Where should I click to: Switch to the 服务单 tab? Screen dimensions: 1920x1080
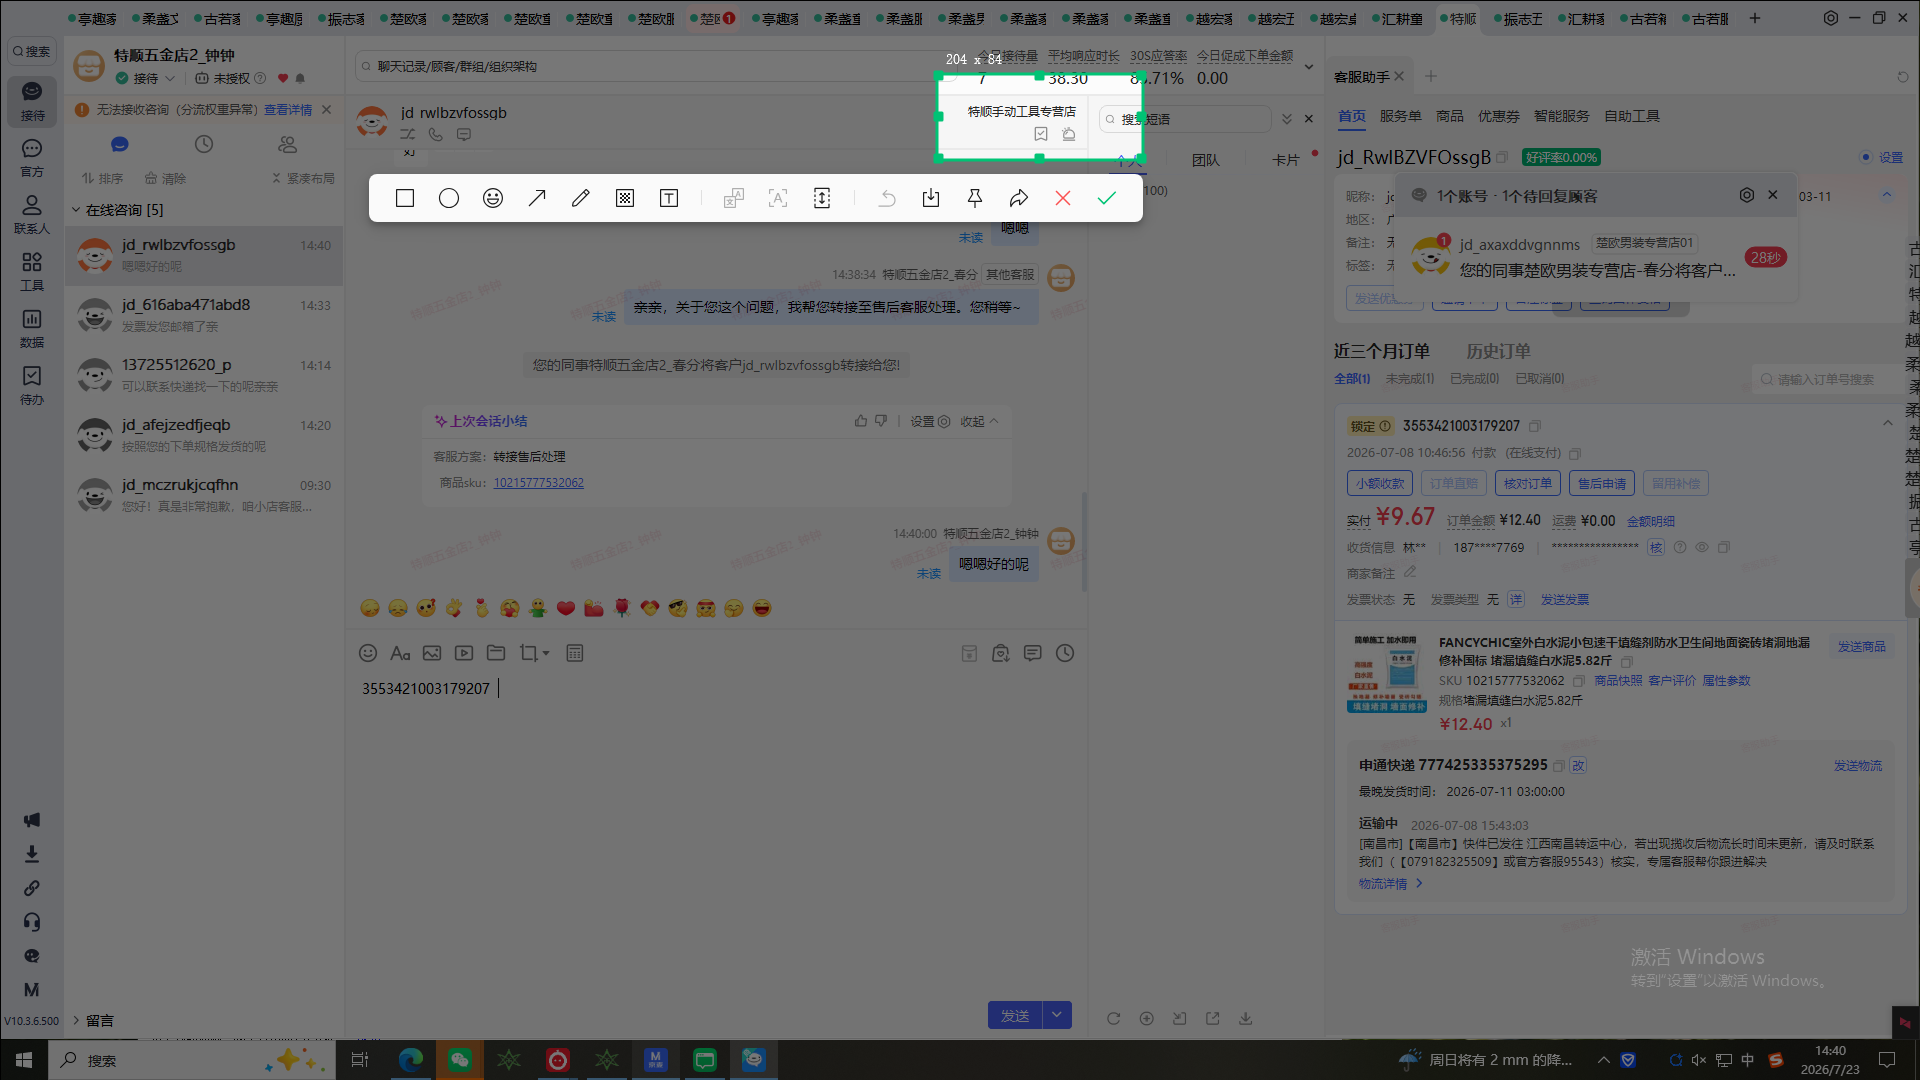click(1400, 116)
